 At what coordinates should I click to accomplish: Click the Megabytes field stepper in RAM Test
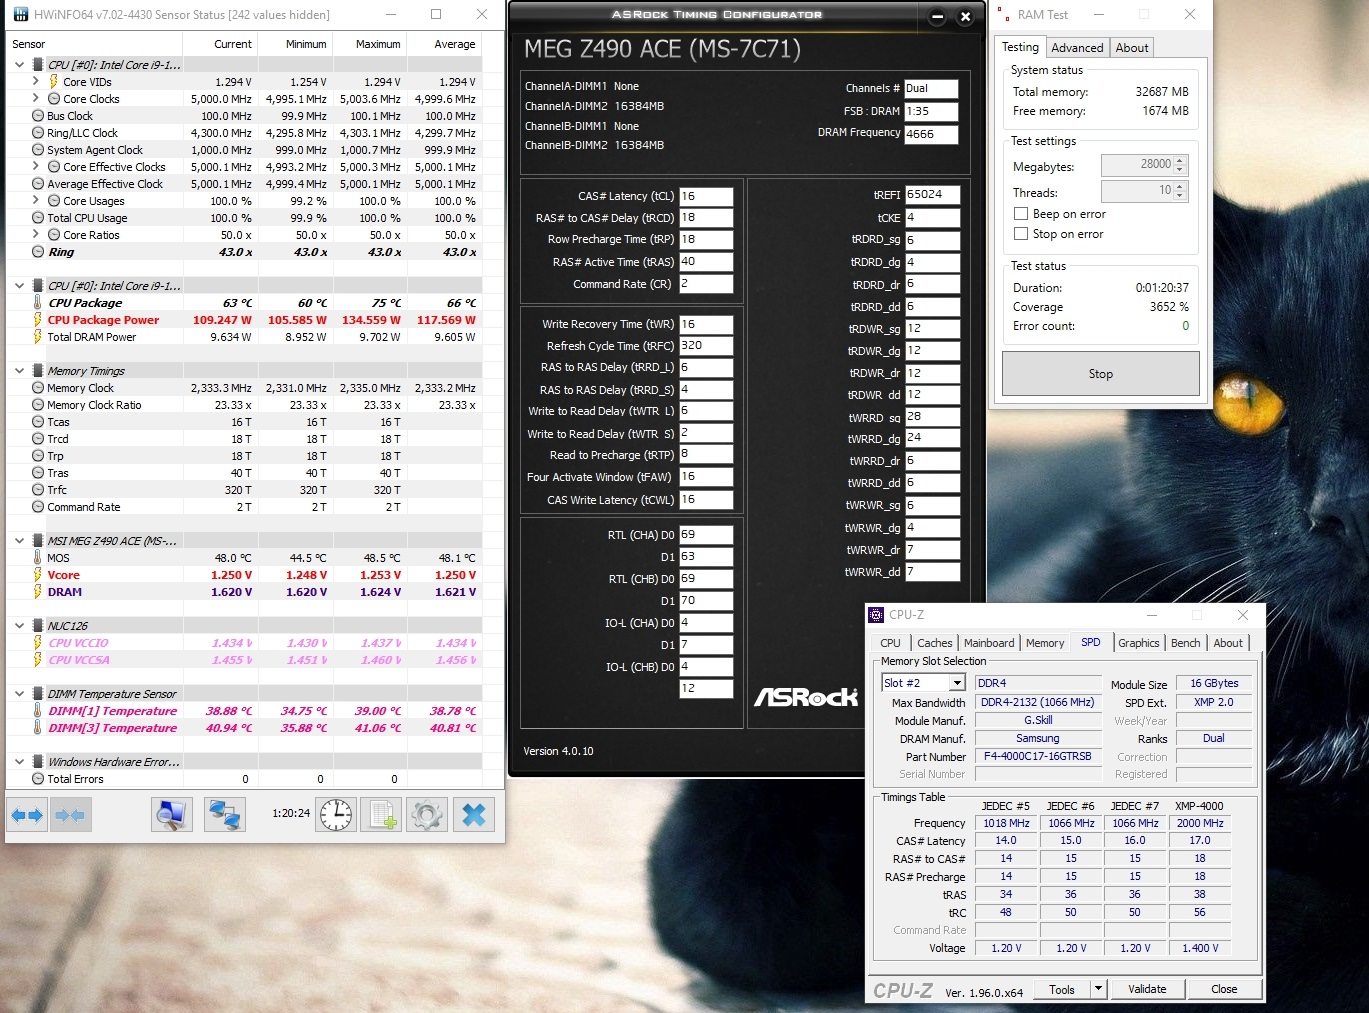1180,164
